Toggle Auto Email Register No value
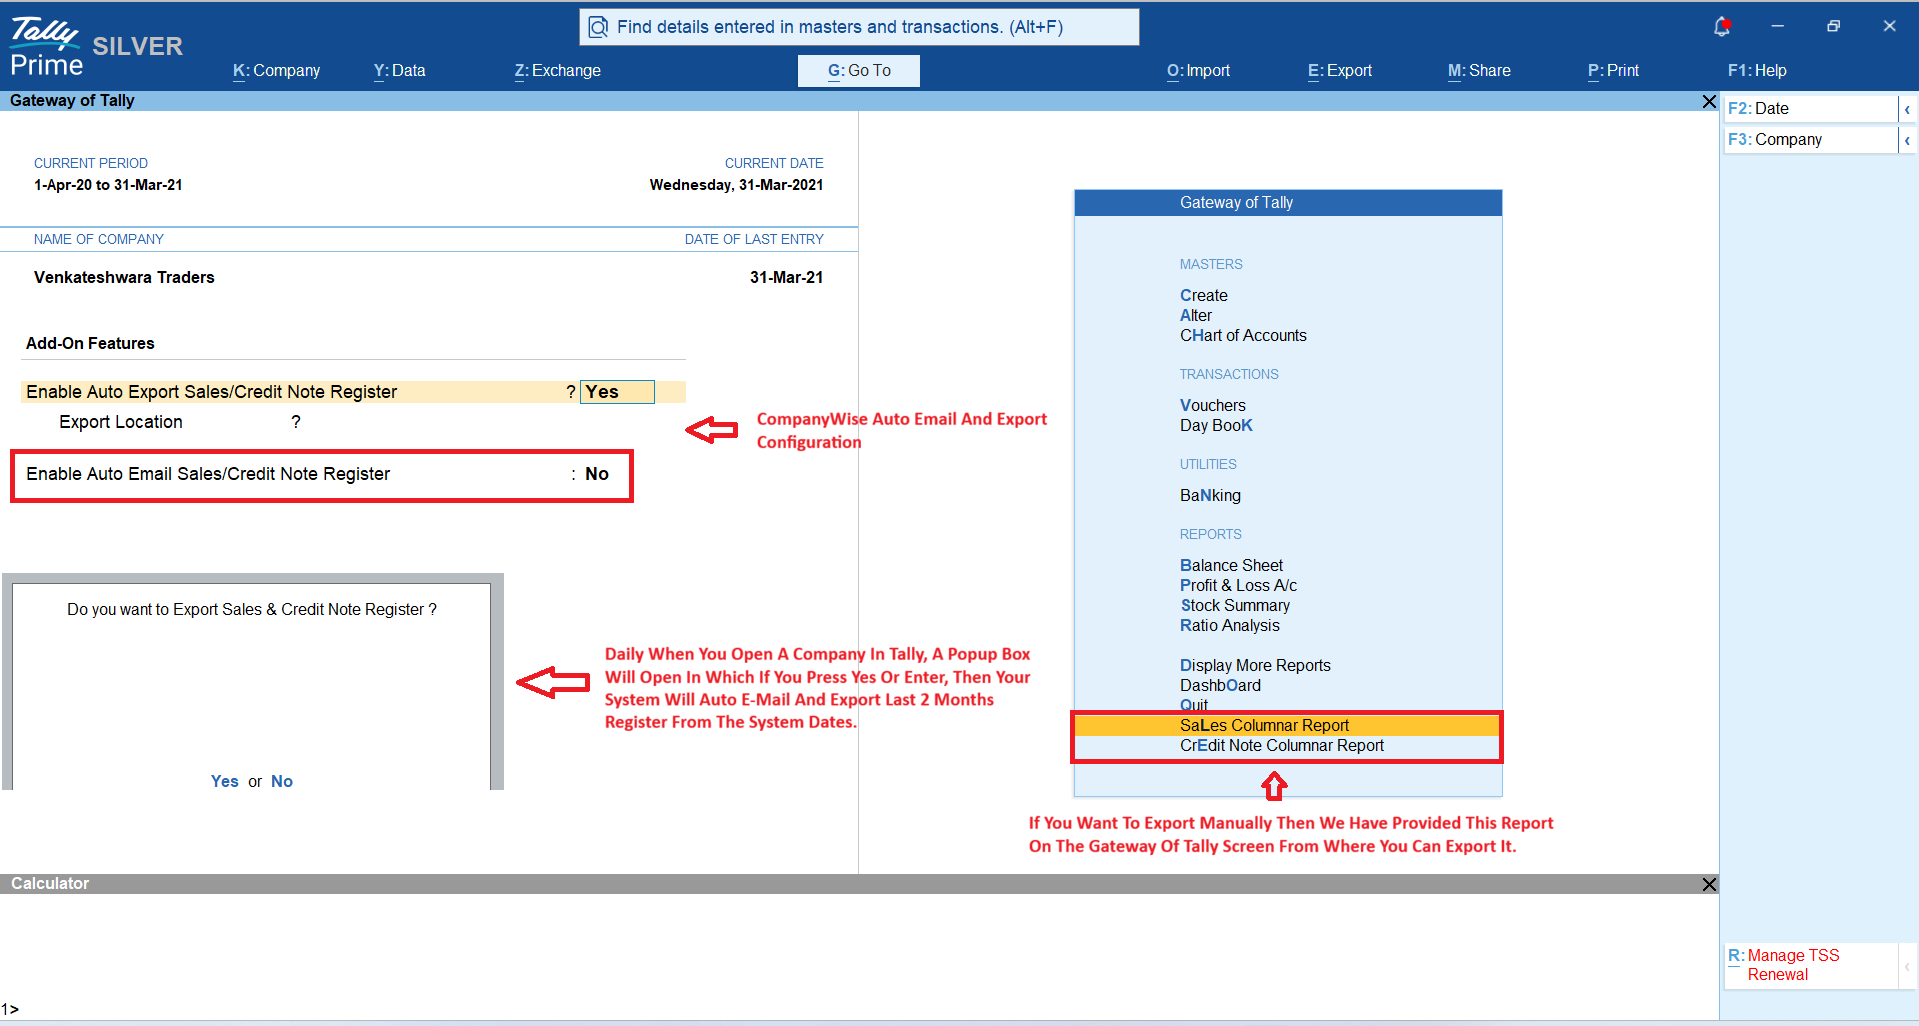Image resolution: width=1919 pixels, height=1026 pixels. [x=597, y=474]
